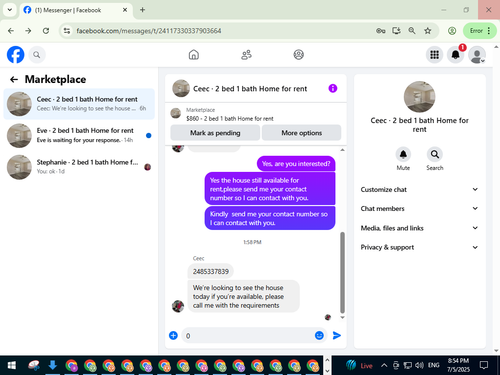The height and width of the screenshot is (375, 500).
Task: Open the emoji picker smiley icon
Action: 319,335
